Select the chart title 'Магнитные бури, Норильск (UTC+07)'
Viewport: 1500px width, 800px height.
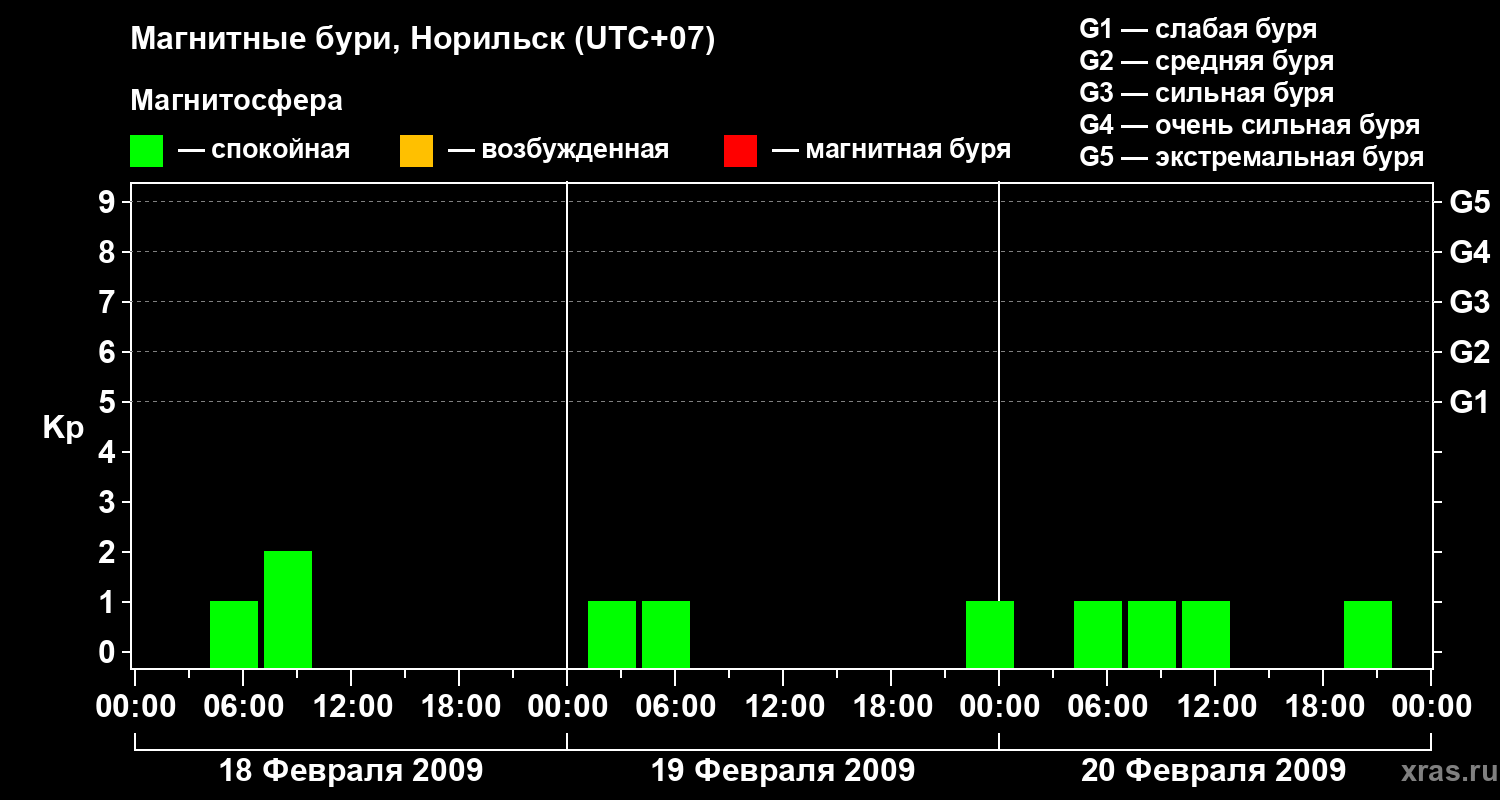pos(423,40)
